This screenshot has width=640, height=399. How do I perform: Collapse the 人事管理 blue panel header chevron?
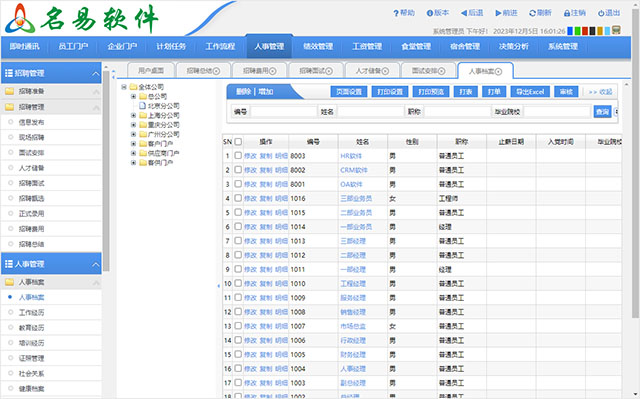tap(95, 264)
